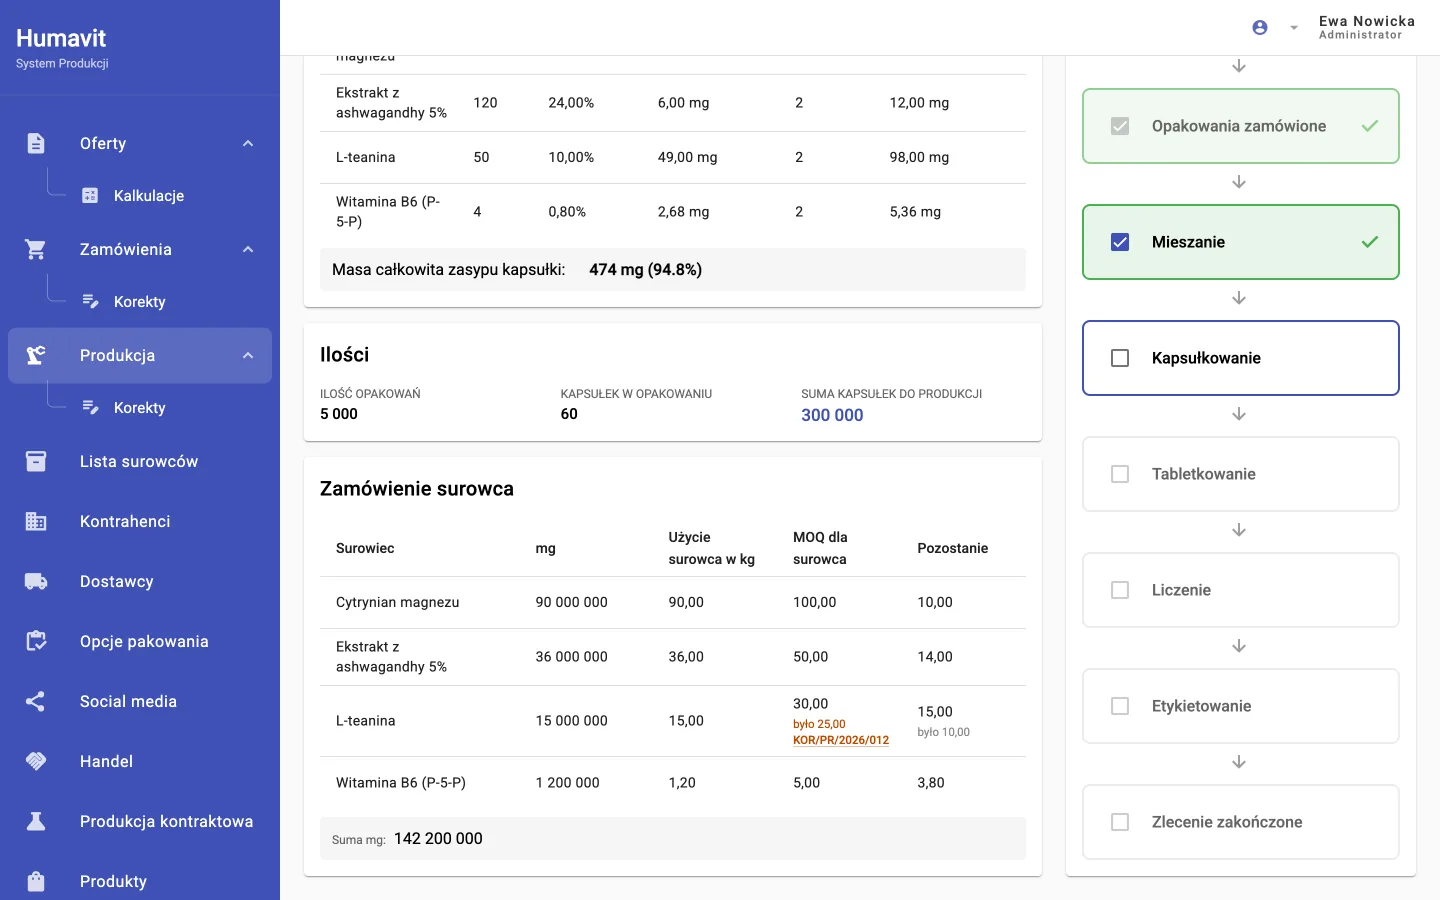
Task: Check the Tabletkowanie checkbox
Action: 1120,474
